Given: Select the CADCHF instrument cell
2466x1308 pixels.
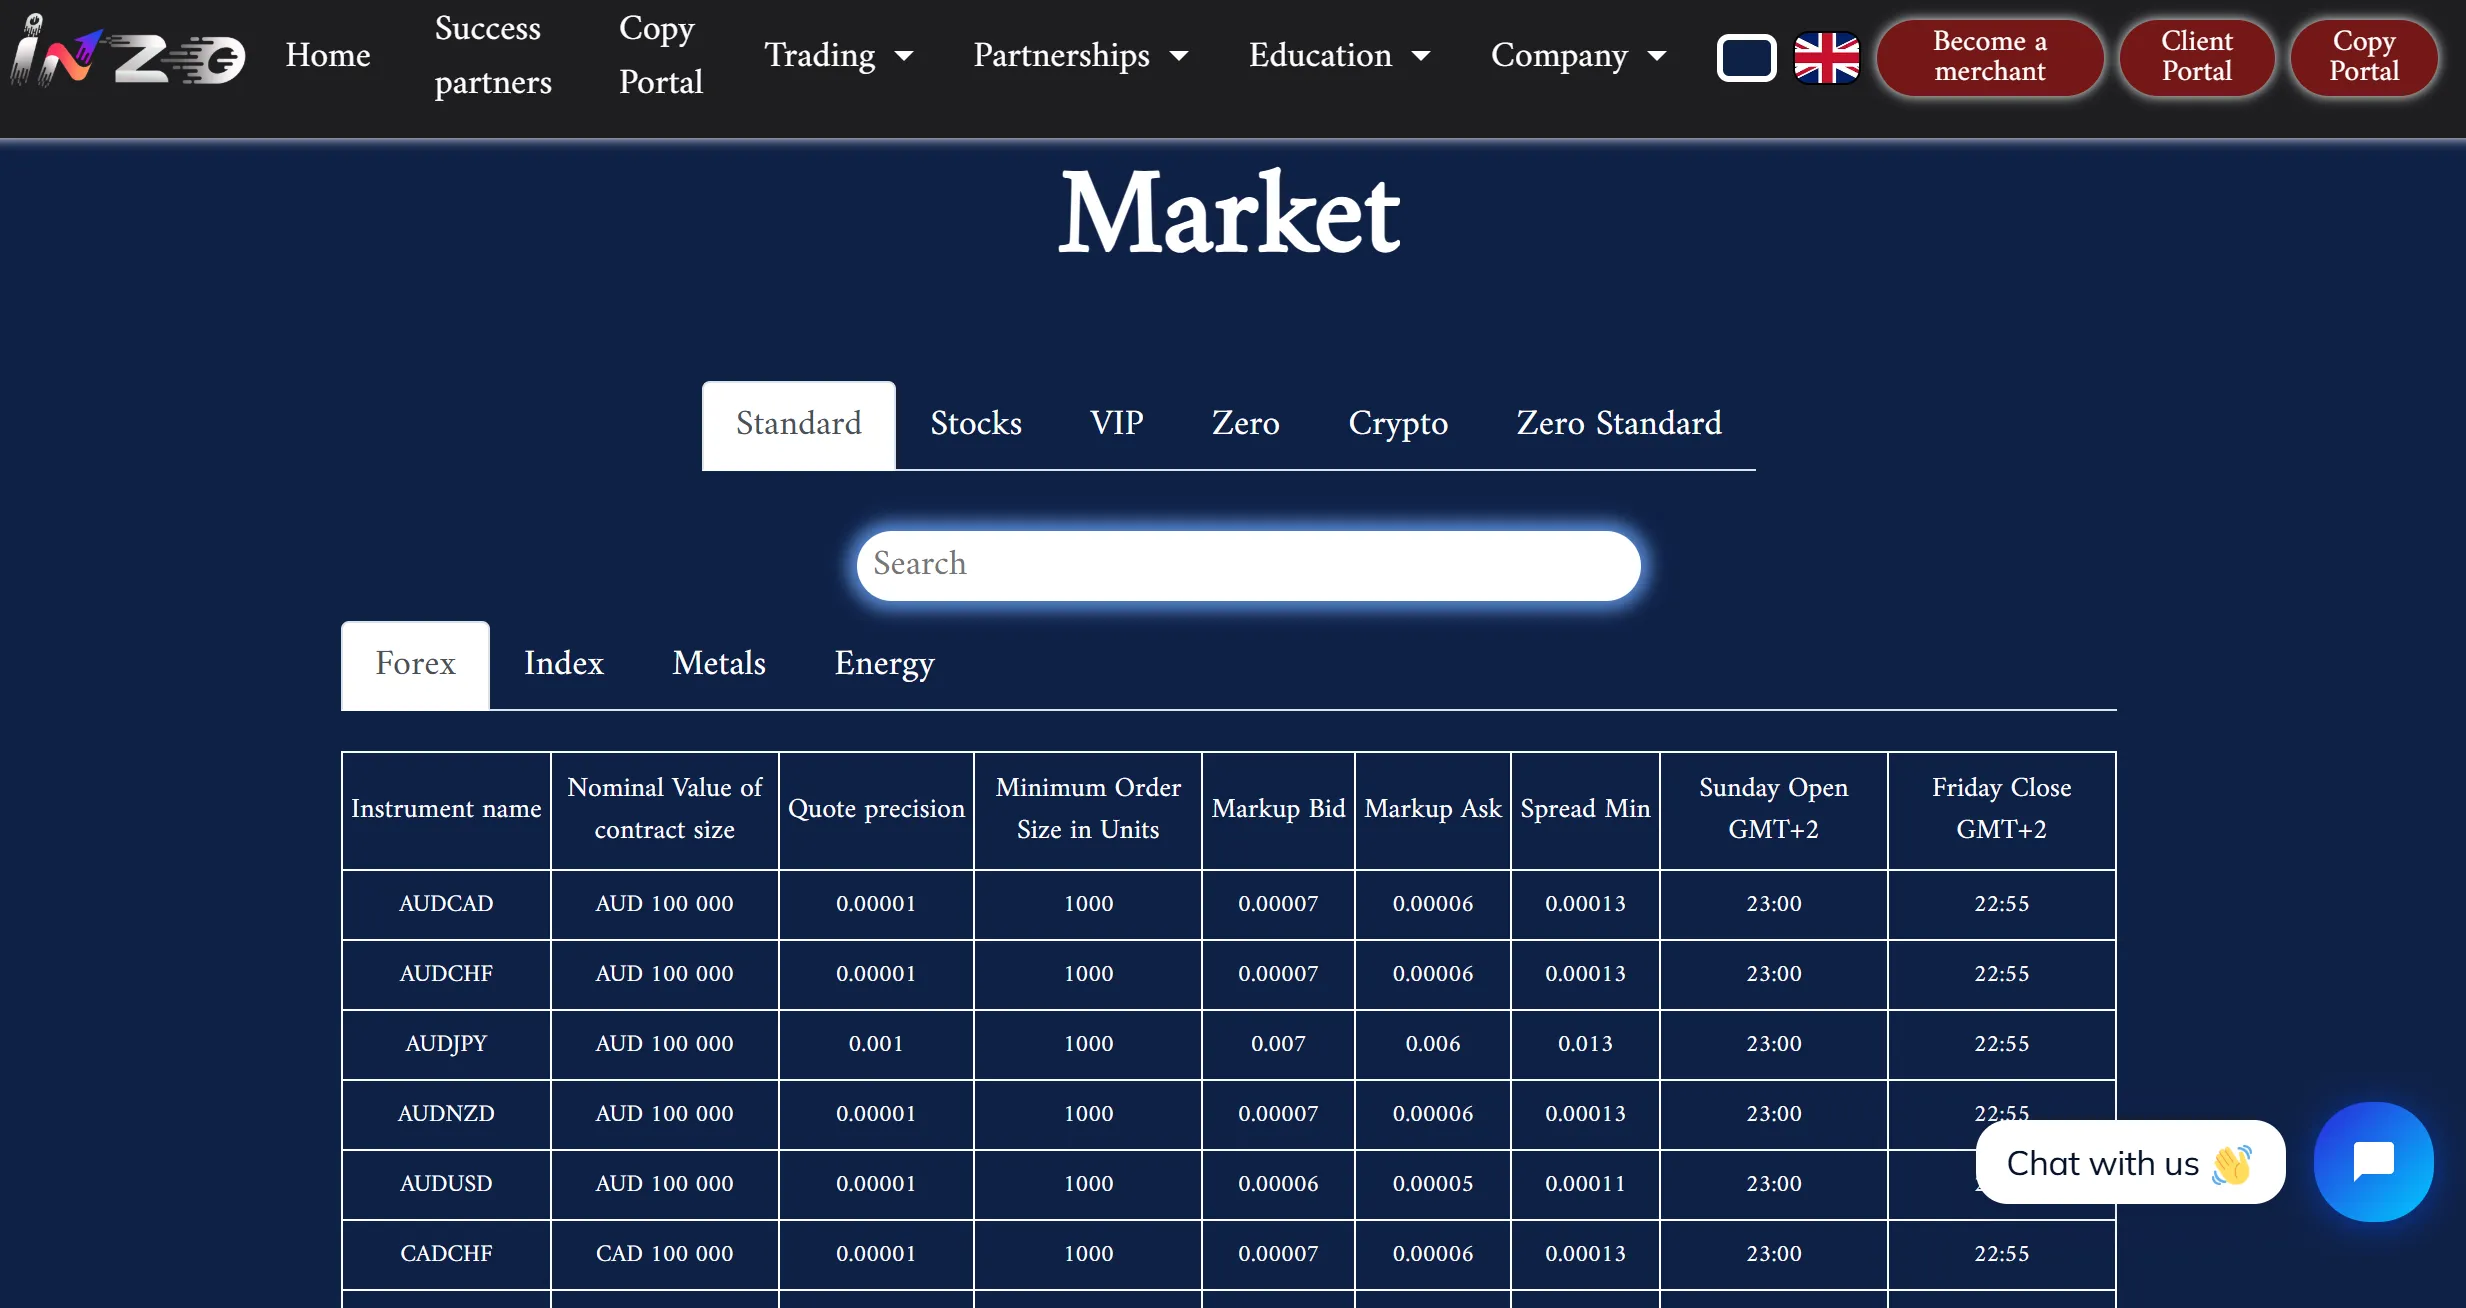Looking at the screenshot, I should pos(446,1254).
